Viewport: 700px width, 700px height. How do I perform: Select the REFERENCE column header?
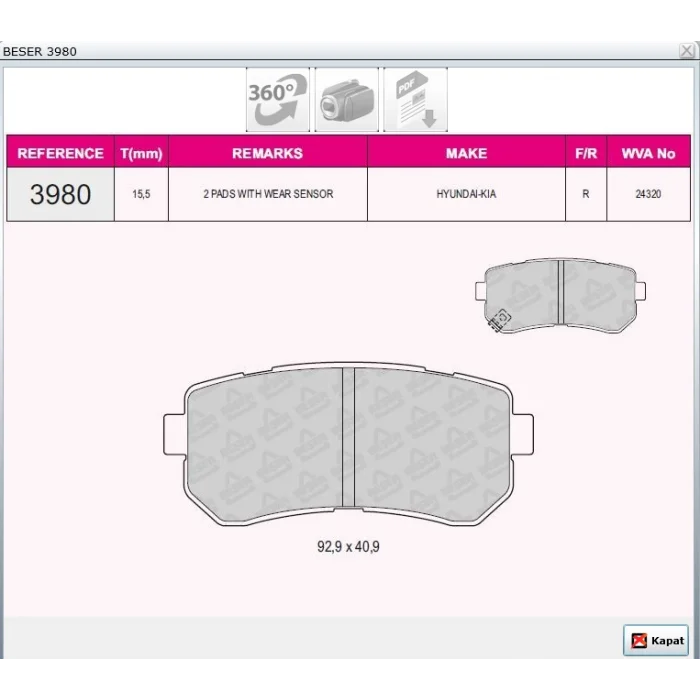(x=61, y=152)
